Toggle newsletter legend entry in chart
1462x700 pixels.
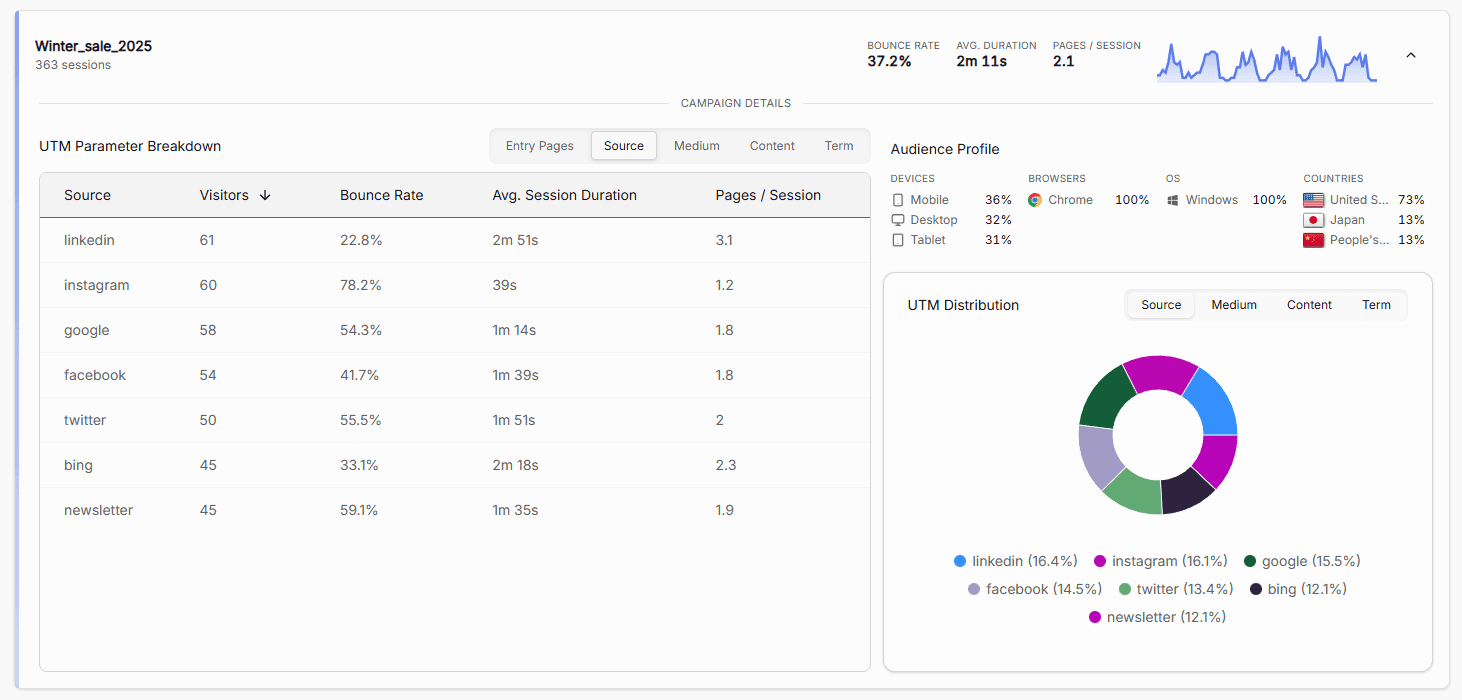pyautogui.click(x=1157, y=617)
